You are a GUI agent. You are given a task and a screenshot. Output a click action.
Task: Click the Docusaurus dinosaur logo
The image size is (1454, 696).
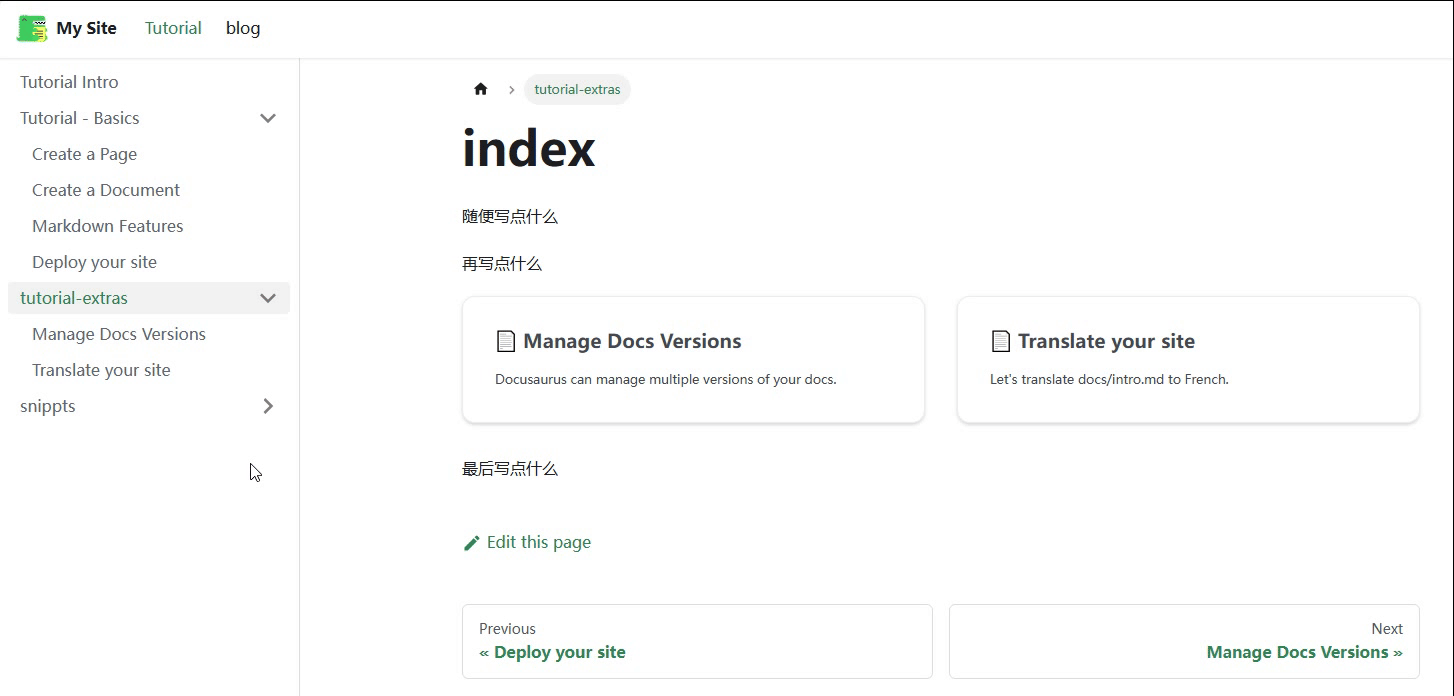pos(32,28)
